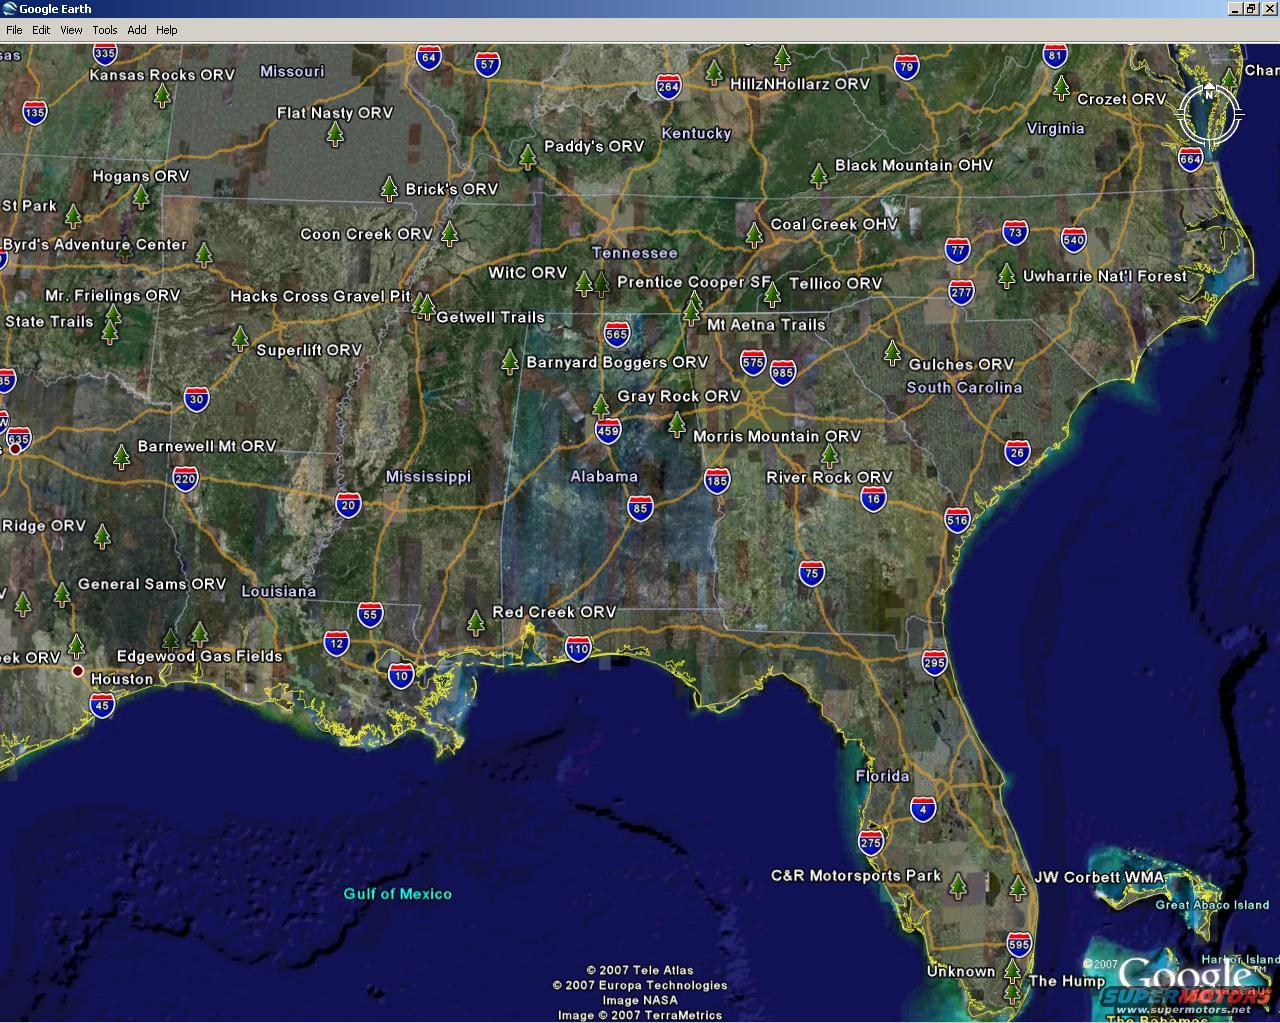The width and height of the screenshot is (1280, 1023).
Task: Click the Flat Nasty ORV tree marker
Action: click(336, 134)
